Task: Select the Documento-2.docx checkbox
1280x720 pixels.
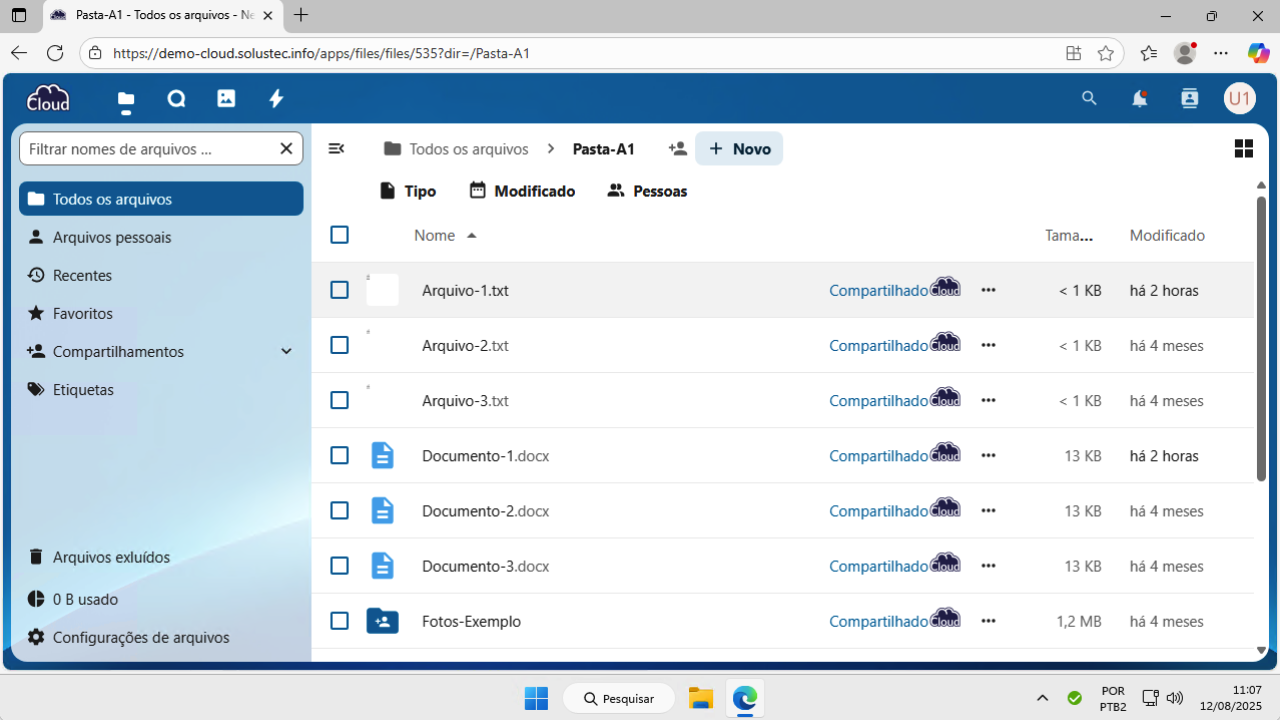Action: 339,511
